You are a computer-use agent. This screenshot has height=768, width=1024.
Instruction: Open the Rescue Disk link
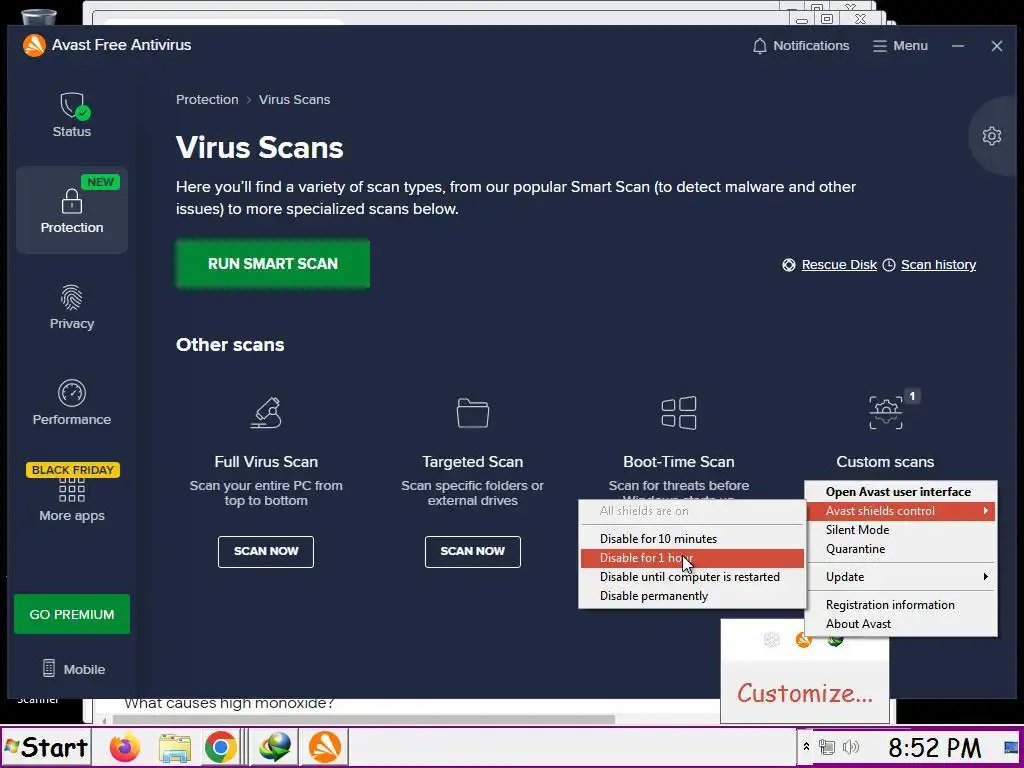tap(839, 264)
